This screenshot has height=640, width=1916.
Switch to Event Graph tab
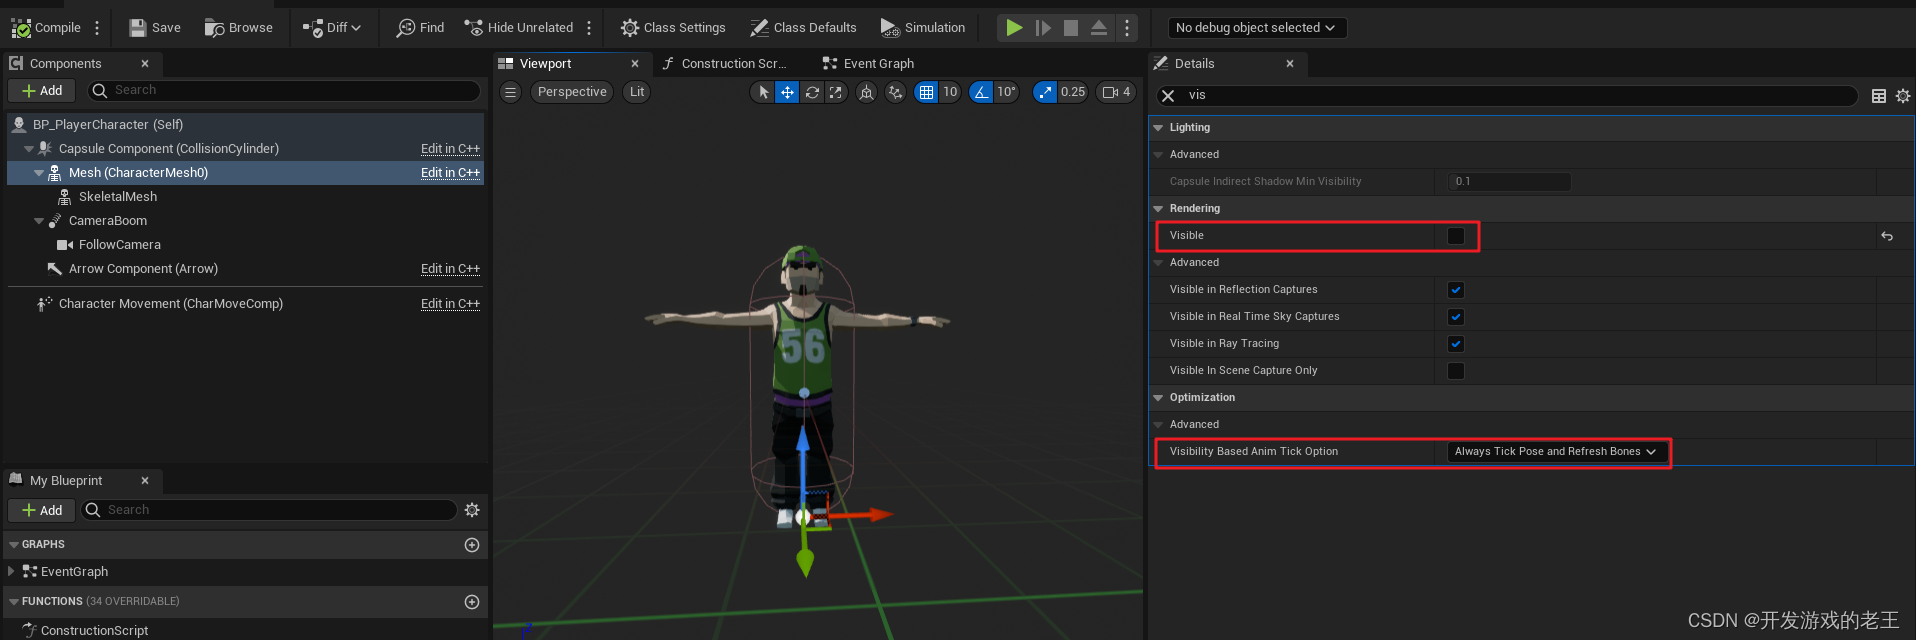click(877, 63)
